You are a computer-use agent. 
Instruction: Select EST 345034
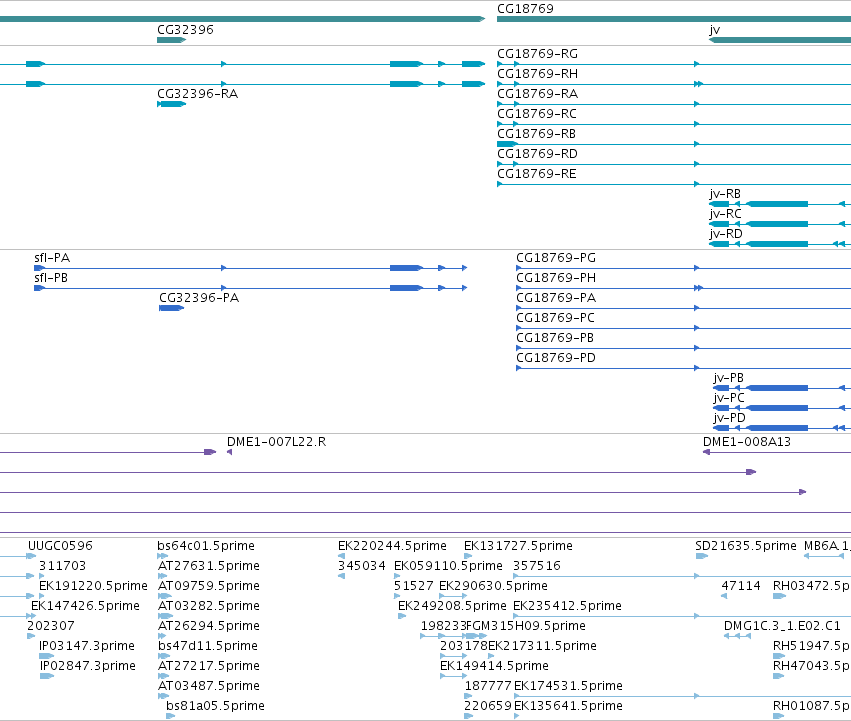[x=361, y=566]
